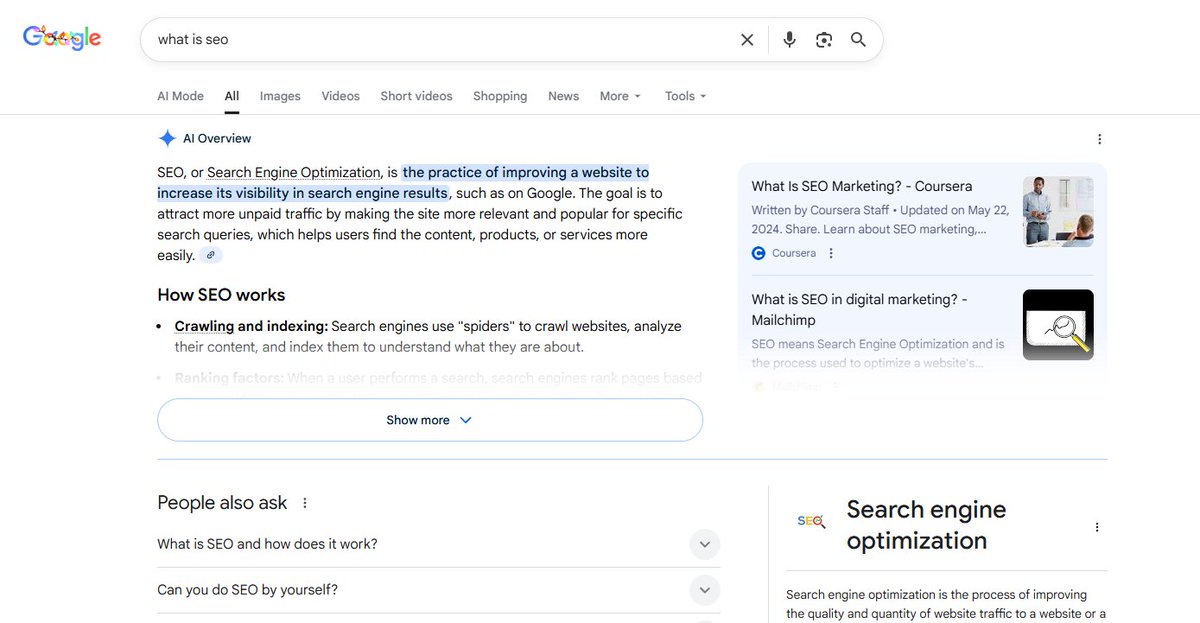Open AI Overview three-dot options menu
Screen dimensions: 1200x623
tap(1099, 139)
